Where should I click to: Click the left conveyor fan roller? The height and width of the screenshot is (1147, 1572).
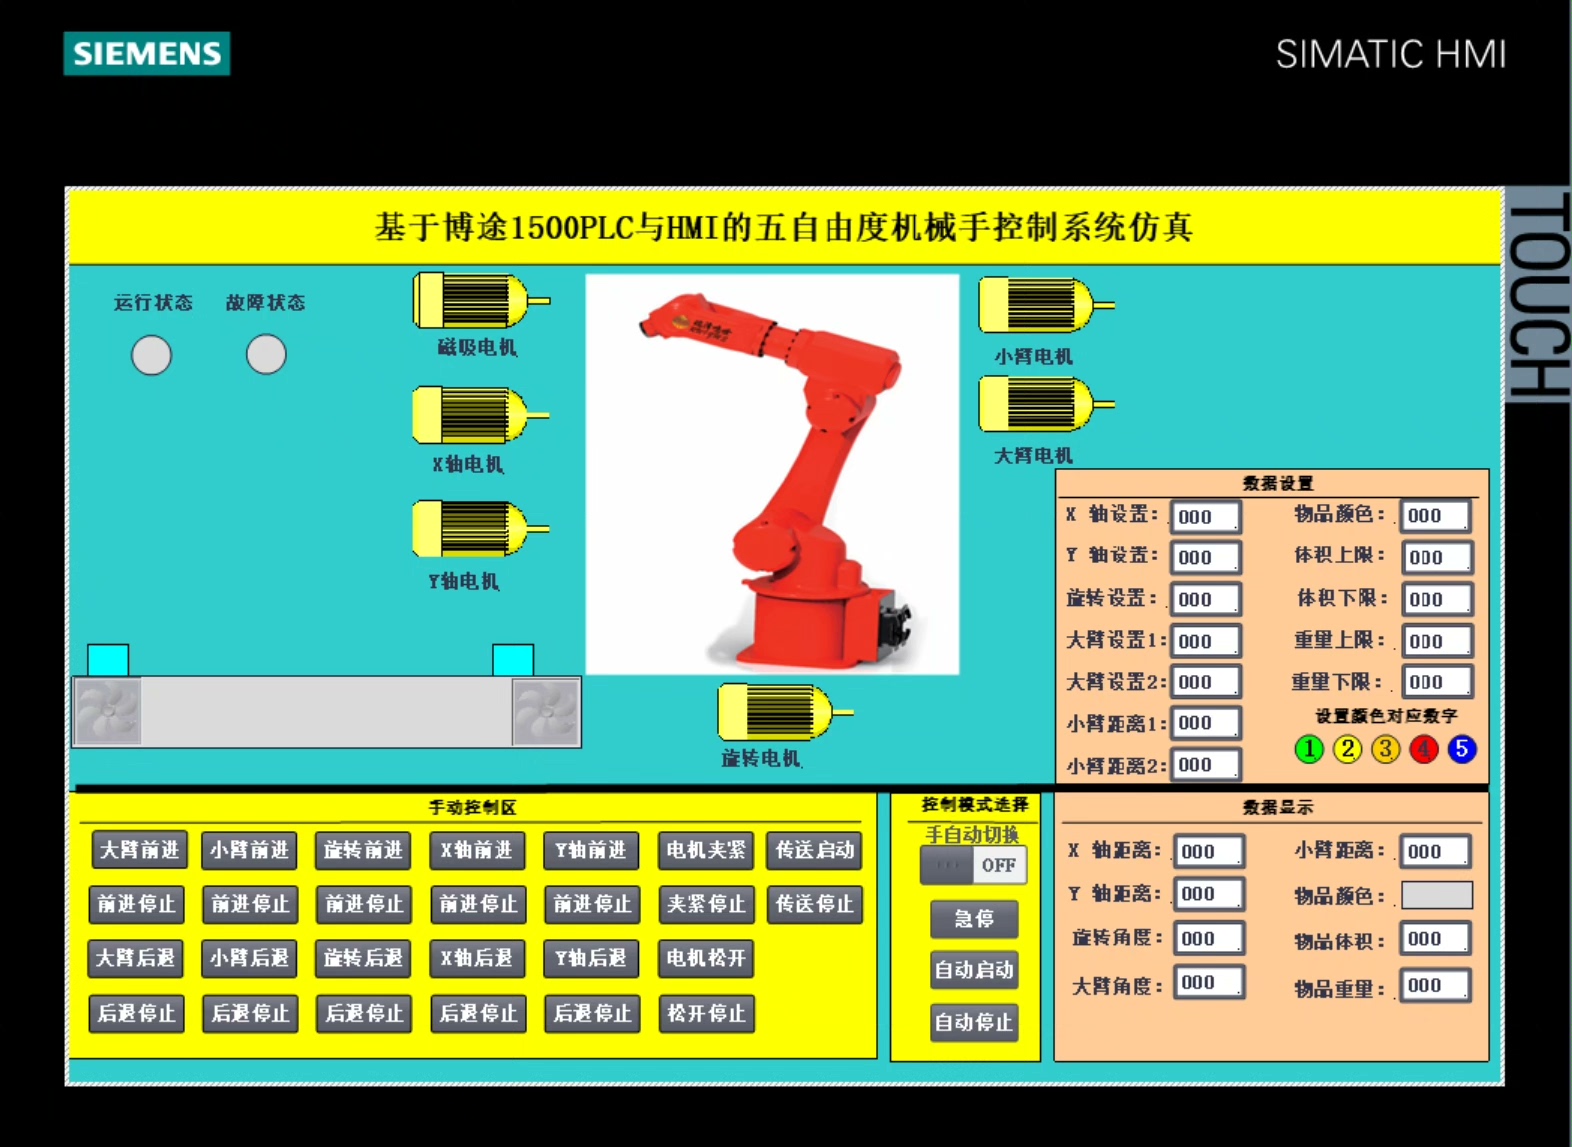pos(108,712)
